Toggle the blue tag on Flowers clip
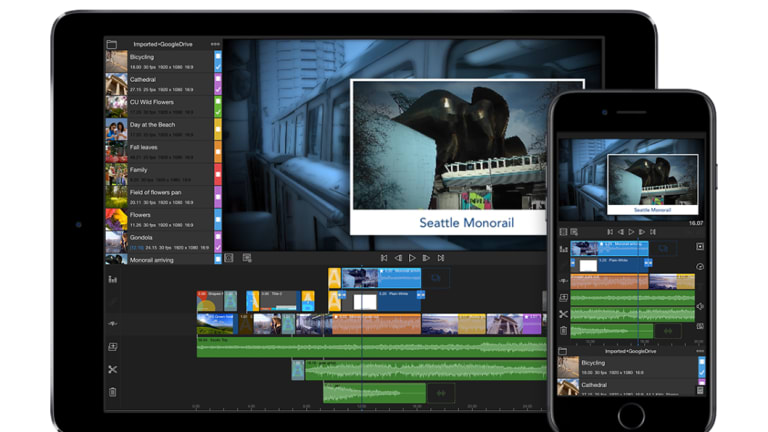Viewport: 768px width, 432px height. click(218, 219)
